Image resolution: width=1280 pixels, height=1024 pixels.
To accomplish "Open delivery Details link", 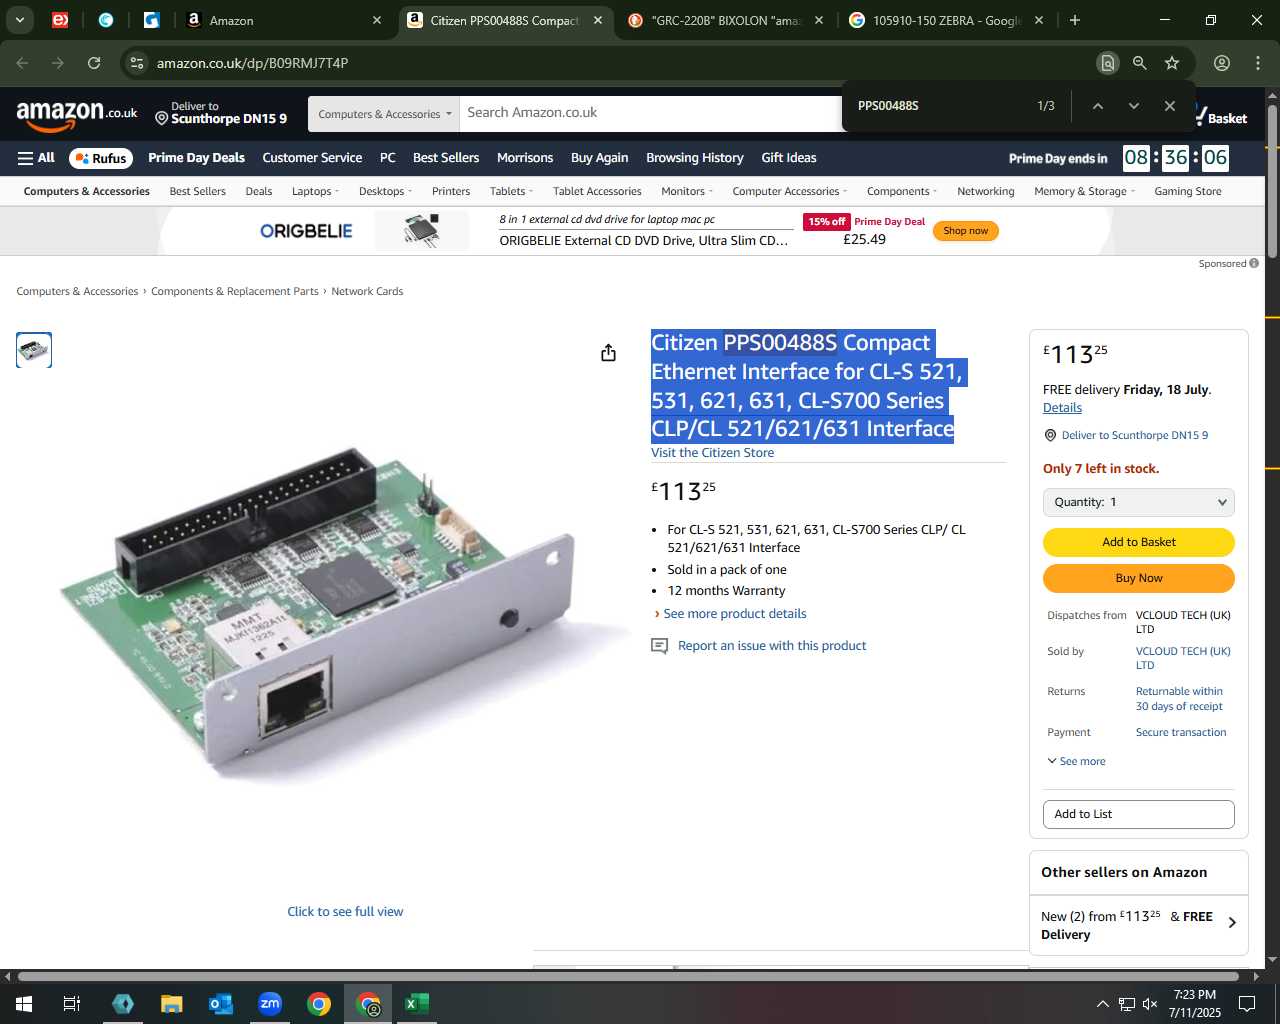I will (1062, 408).
